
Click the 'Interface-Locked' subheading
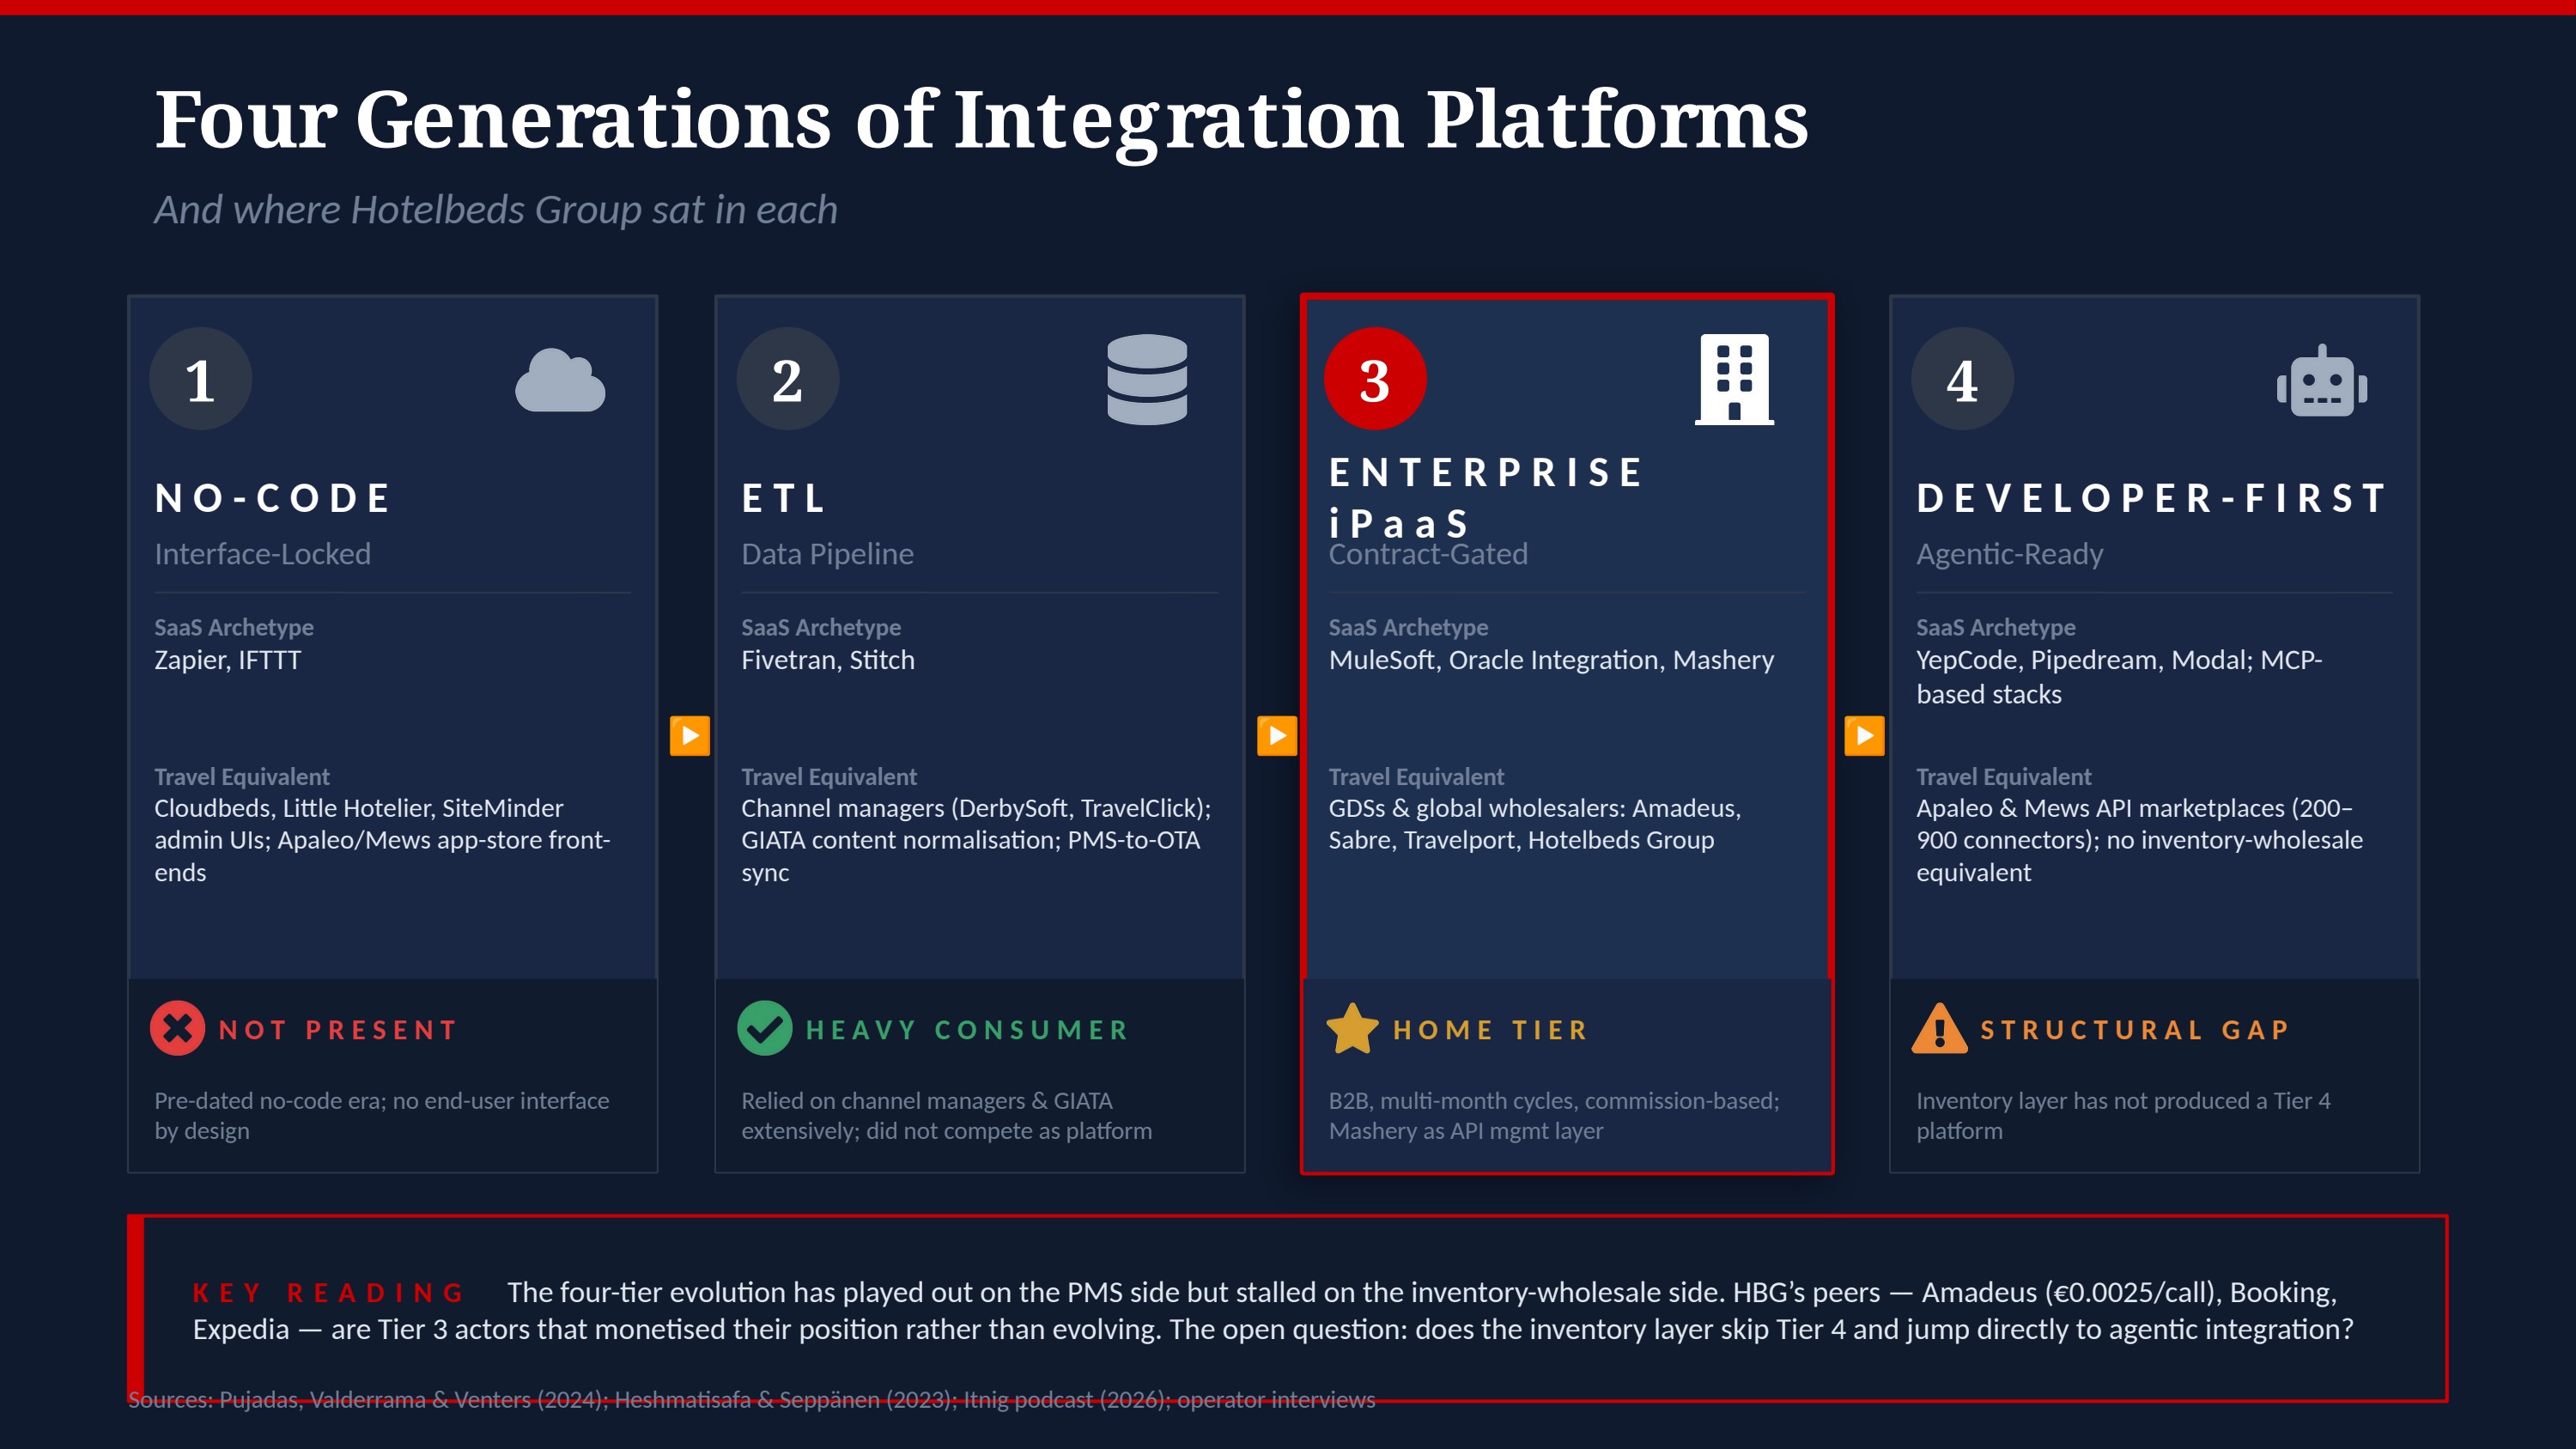coord(262,554)
